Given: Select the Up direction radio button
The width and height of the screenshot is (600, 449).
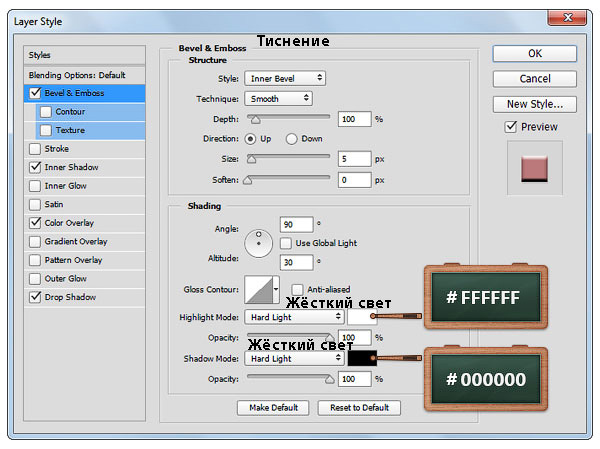Looking at the screenshot, I should coord(250,139).
